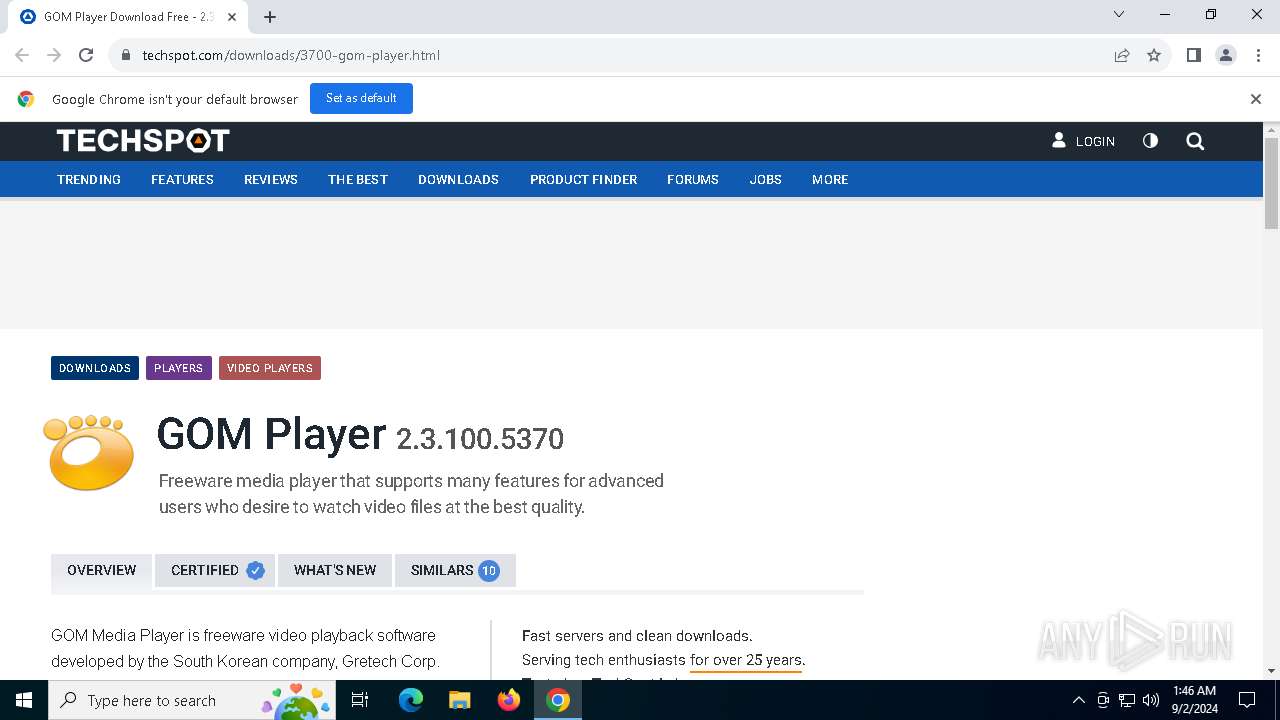Click the 'for over 25 years' link

746,660
